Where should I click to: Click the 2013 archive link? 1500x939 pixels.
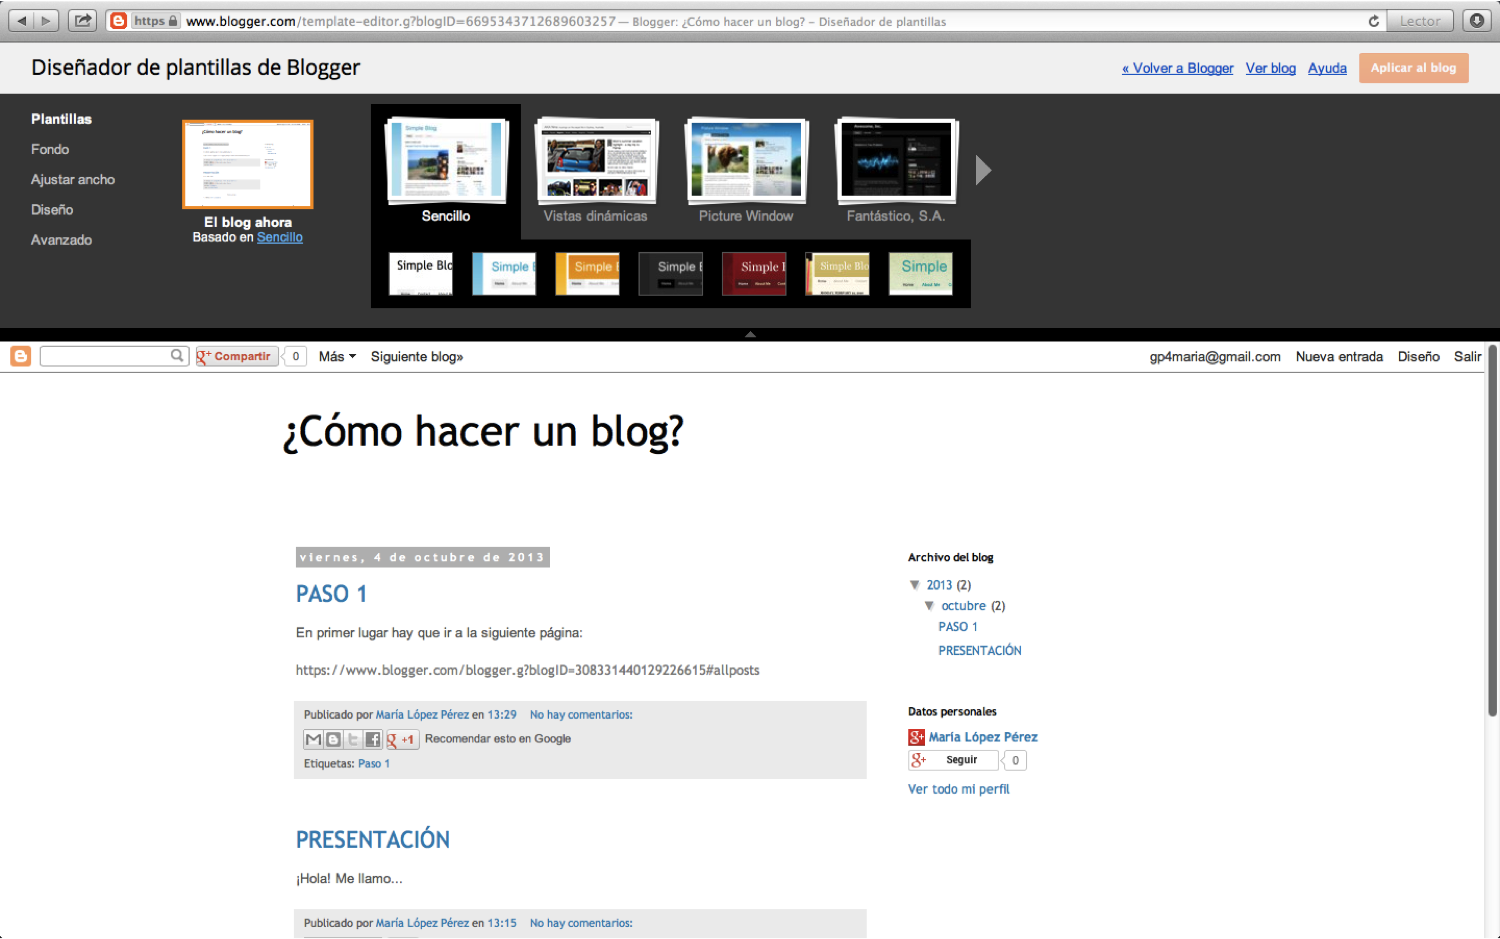(x=939, y=585)
